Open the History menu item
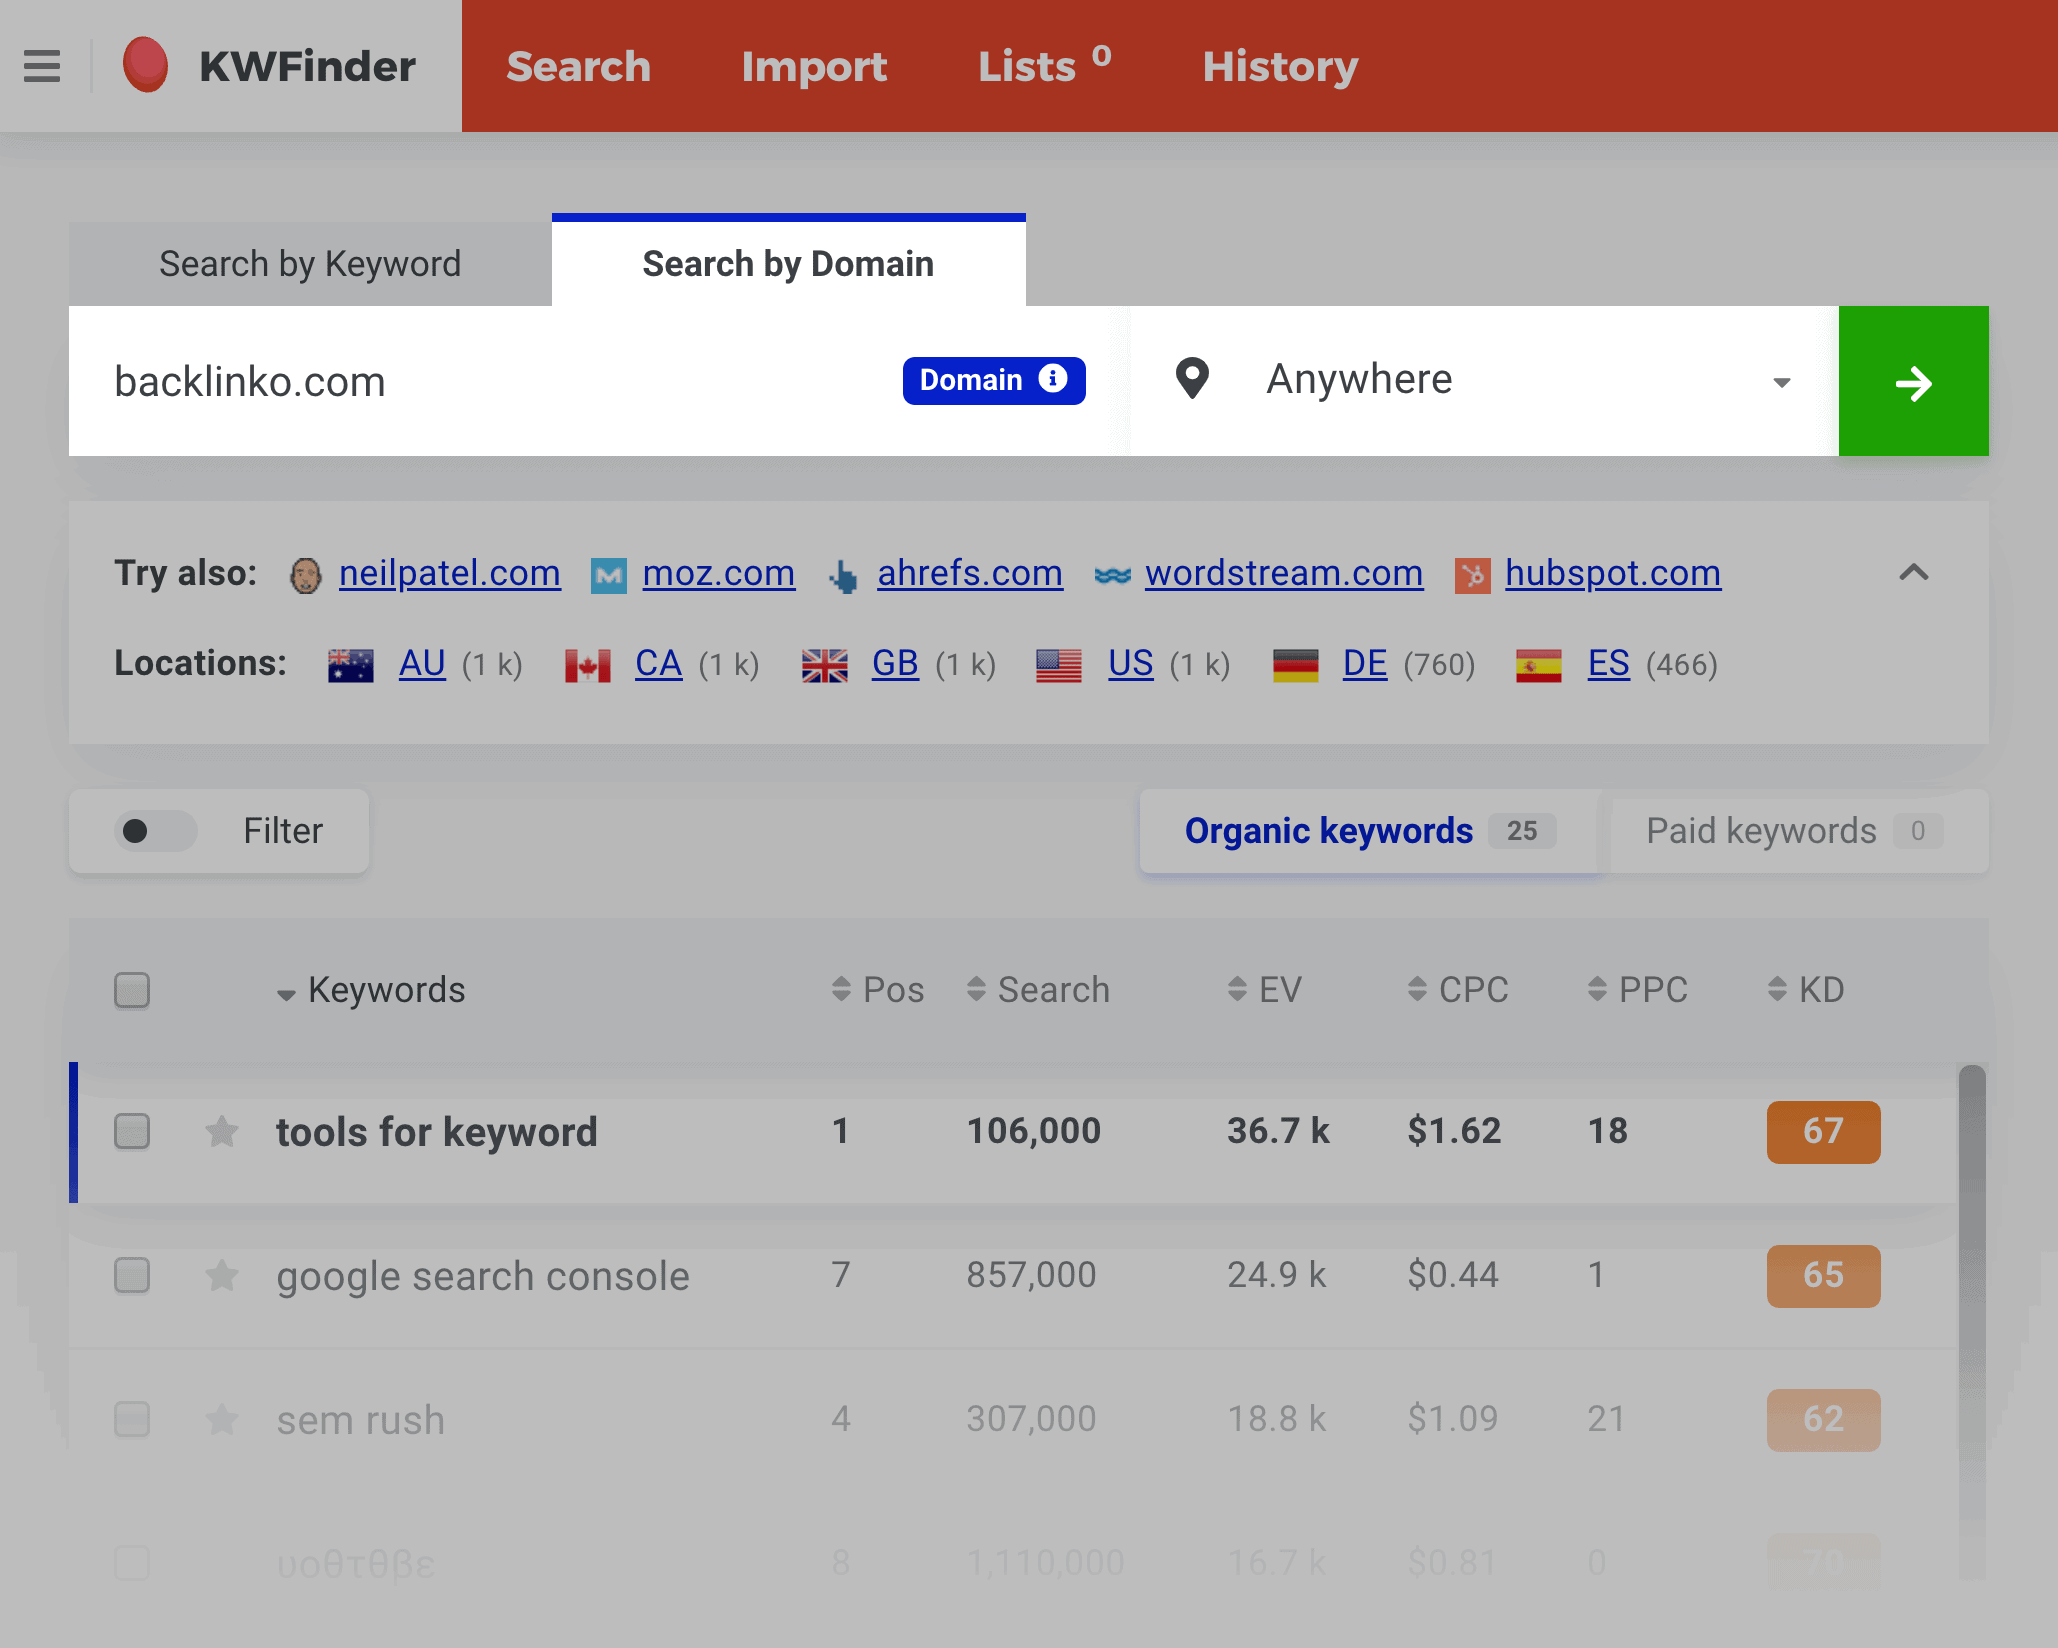The height and width of the screenshot is (1648, 2058). pos(1280,66)
